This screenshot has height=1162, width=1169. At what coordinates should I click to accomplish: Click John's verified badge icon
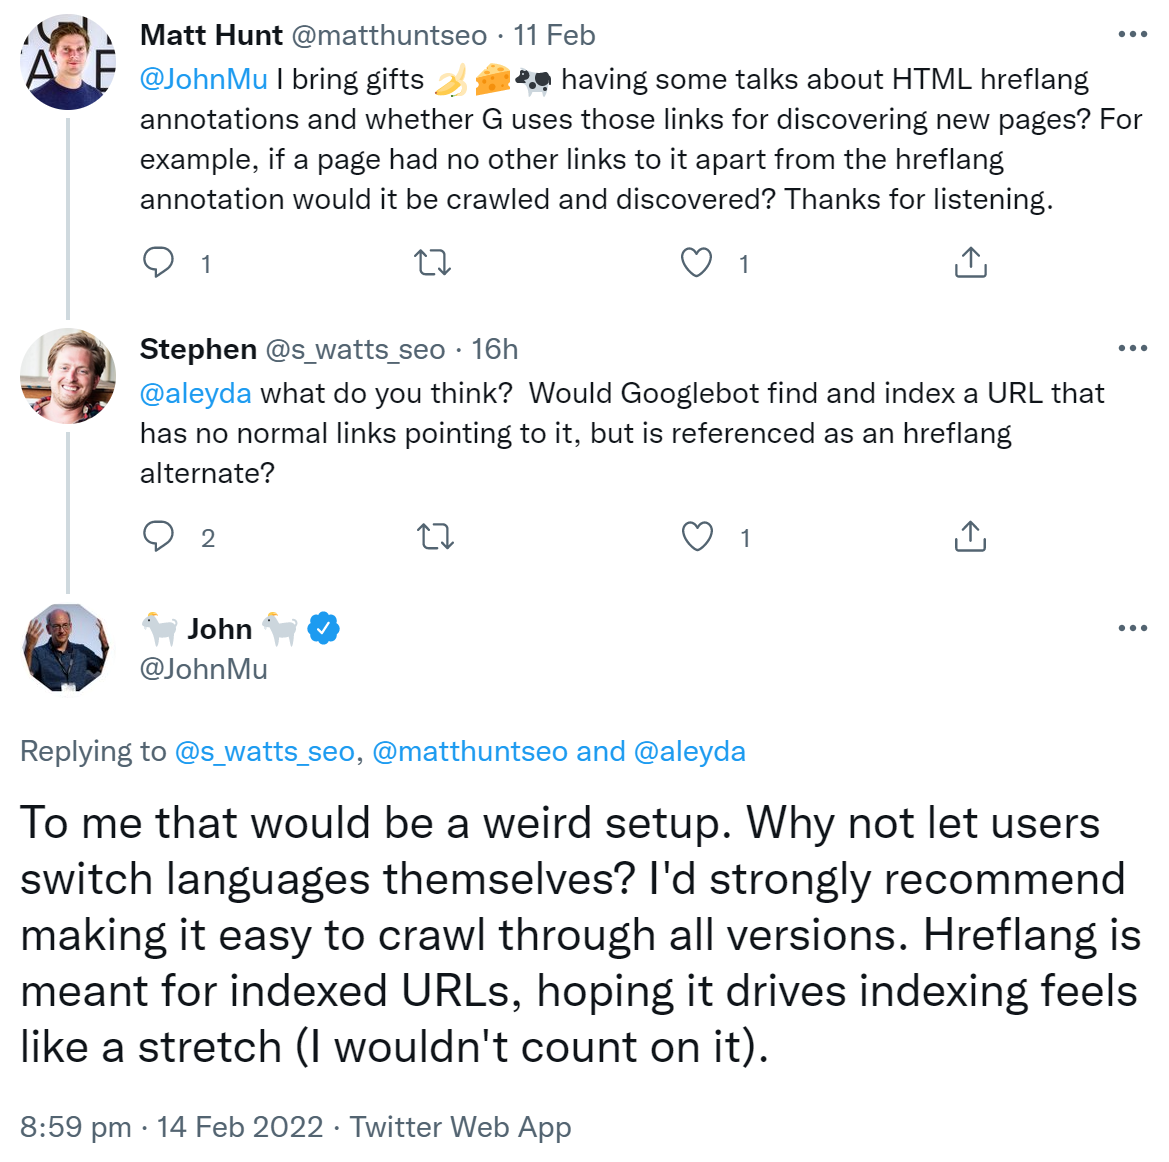(323, 629)
